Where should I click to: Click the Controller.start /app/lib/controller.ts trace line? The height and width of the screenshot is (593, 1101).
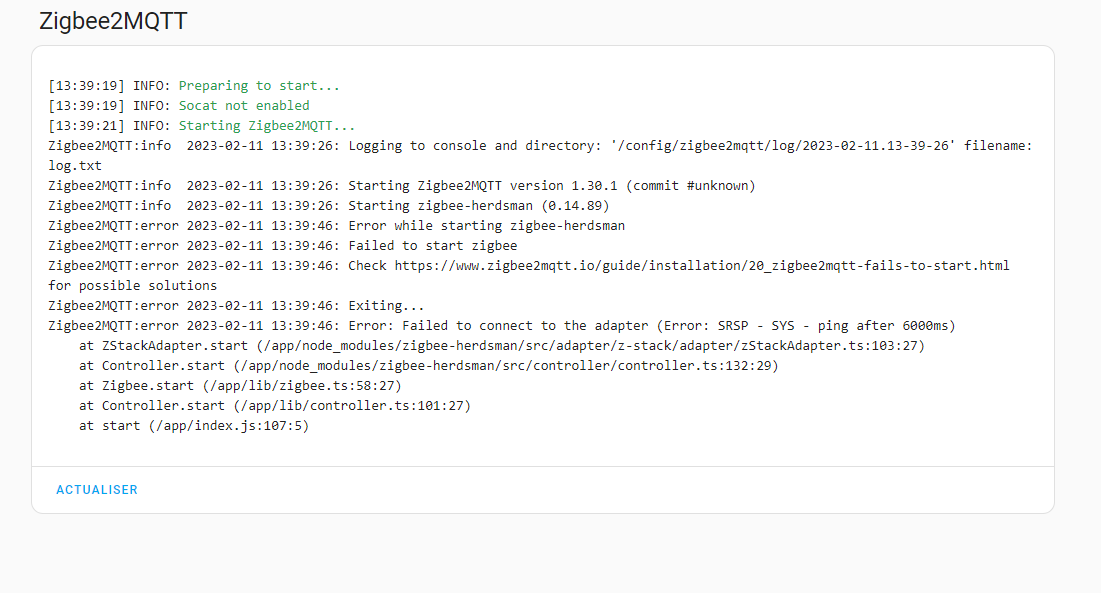click(274, 406)
